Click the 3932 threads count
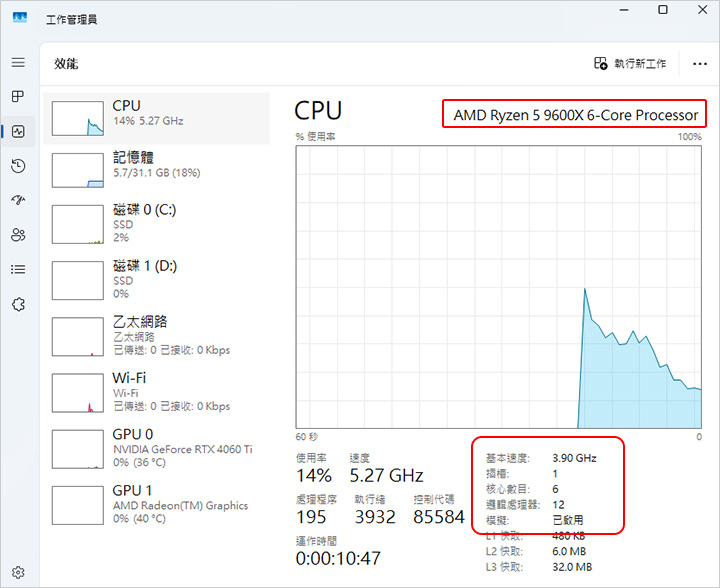This screenshot has height=588, width=720. click(x=375, y=517)
